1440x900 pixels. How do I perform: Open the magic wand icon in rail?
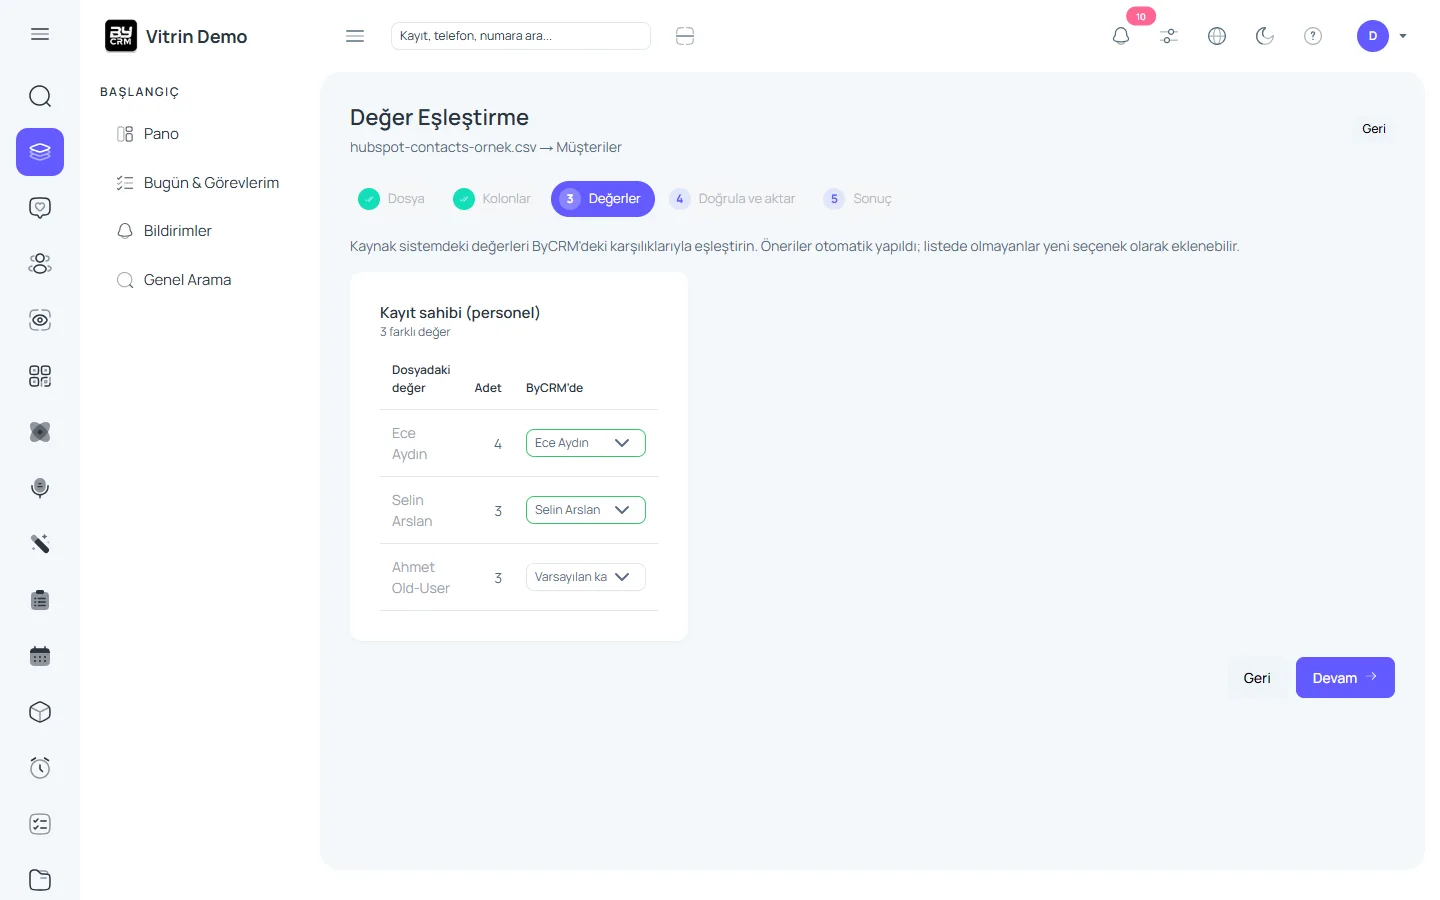[40, 544]
